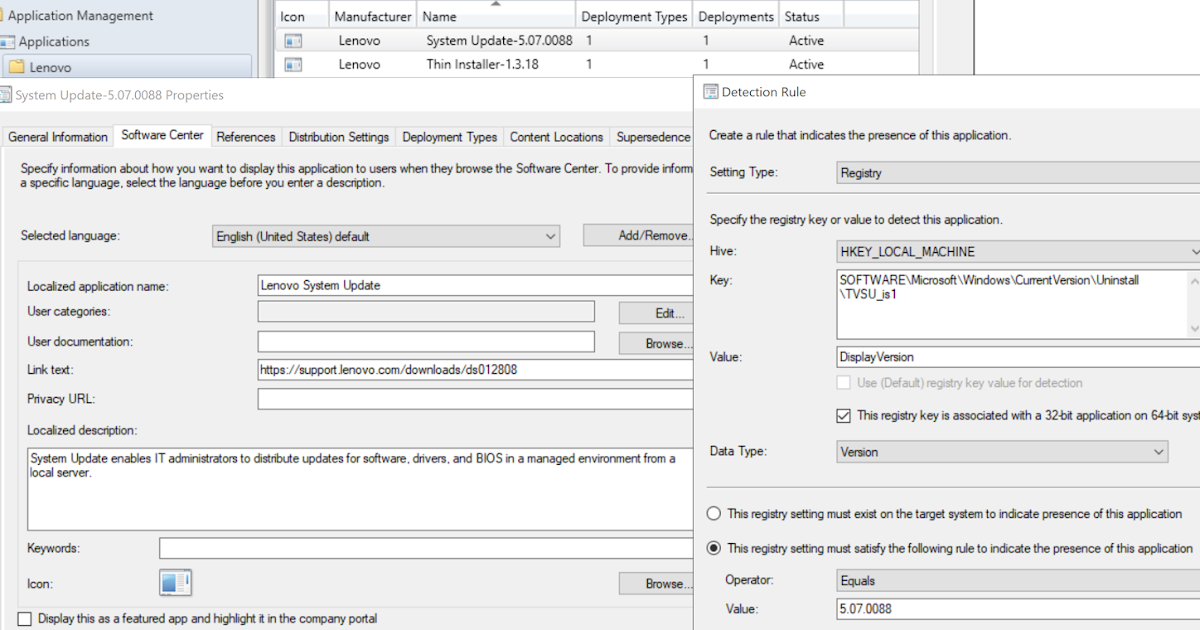Screen dimensions: 1200x630
Task: Click the Thin Installer-1.3.18 row icon
Action: tap(293, 64)
